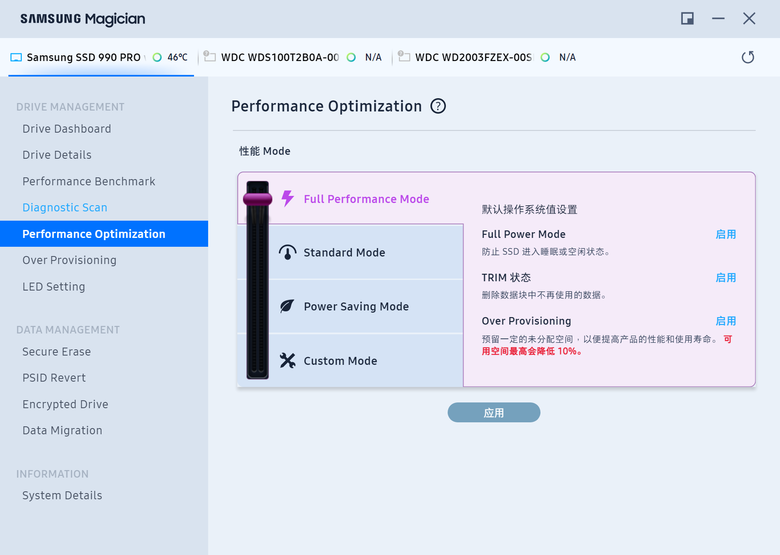Go to Performance Benchmark
The height and width of the screenshot is (555, 780).
tap(89, 182)
